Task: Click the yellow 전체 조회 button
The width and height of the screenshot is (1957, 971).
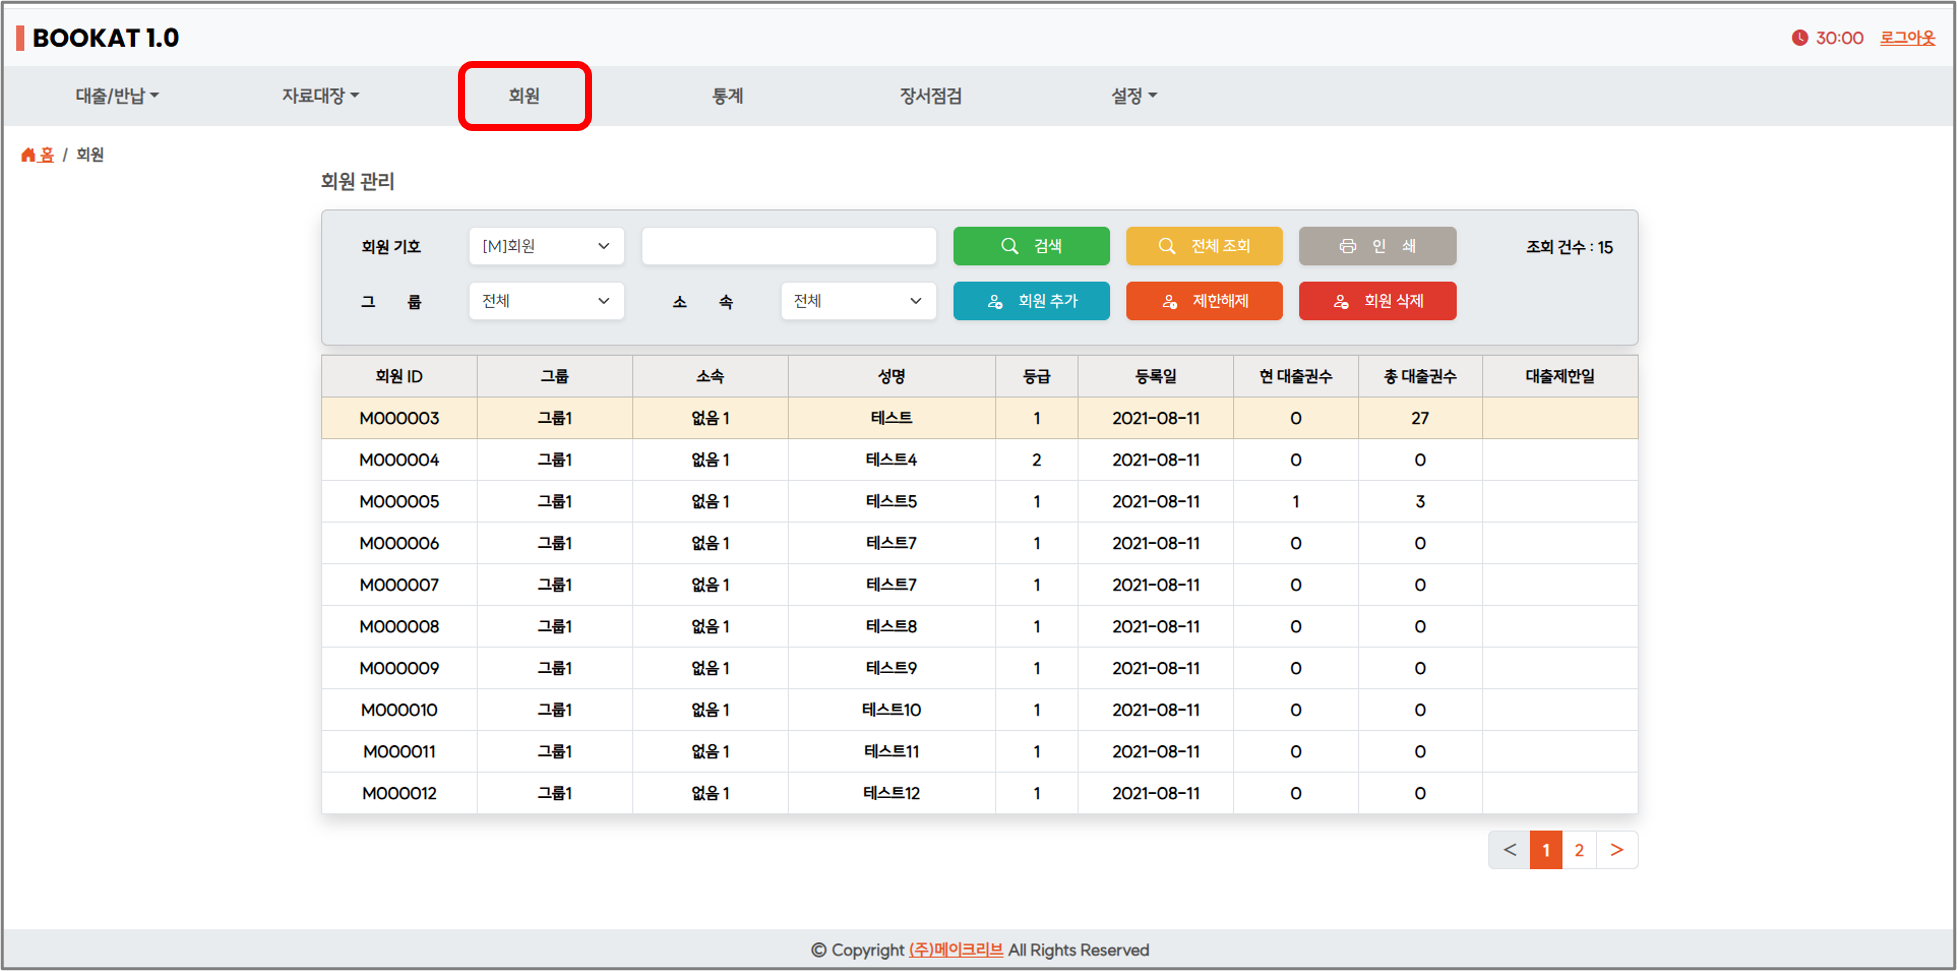Action: [1204, 246]
